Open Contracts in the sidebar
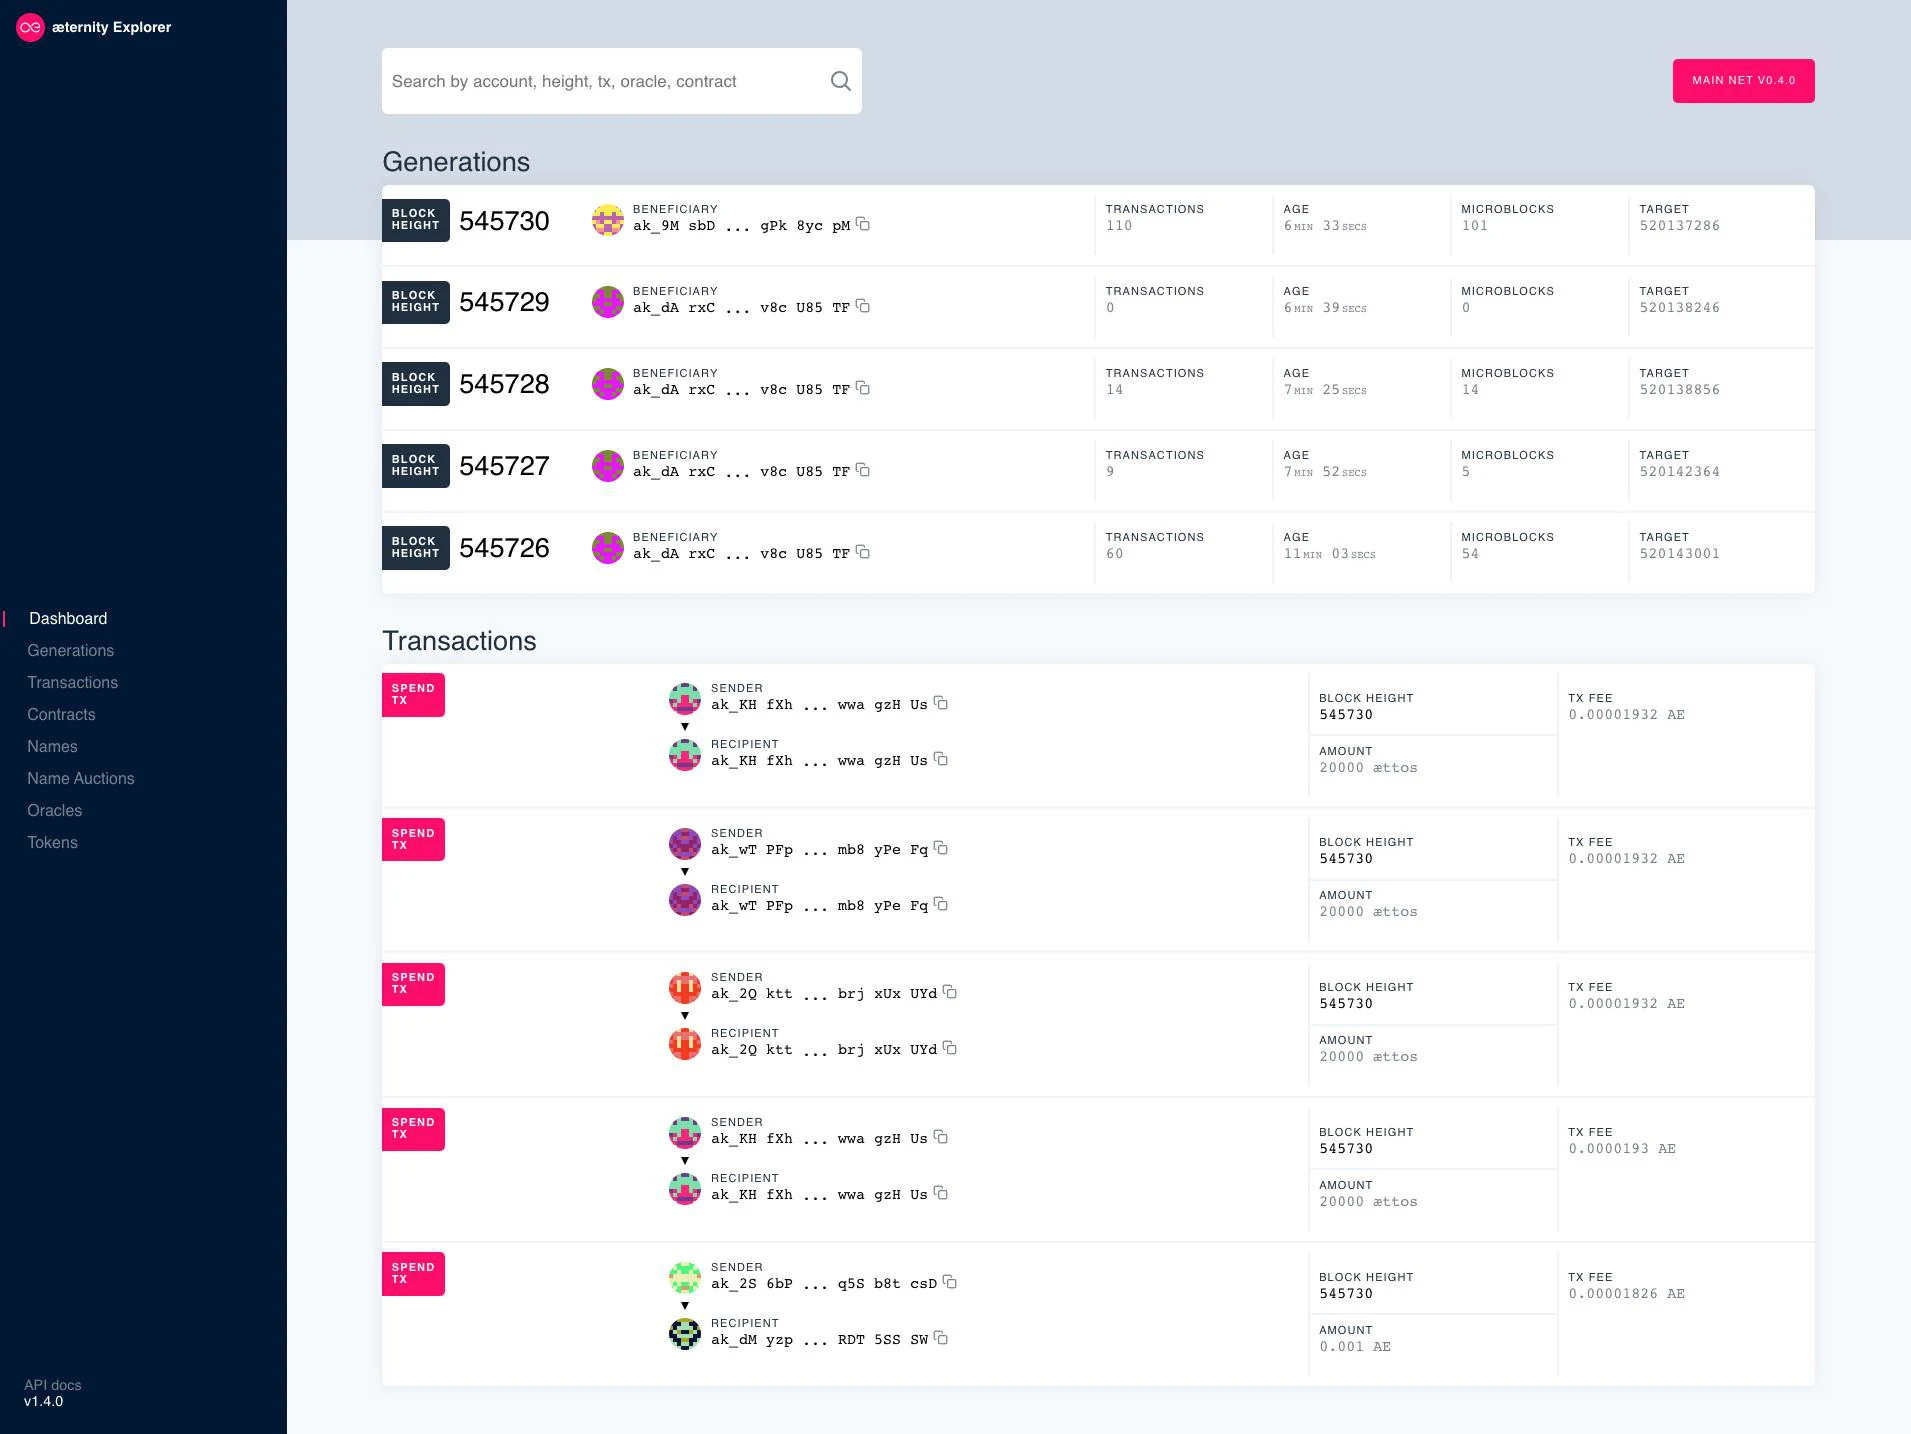The height and width of the screenshot is (1434, 1911). [x=61, y=715]
